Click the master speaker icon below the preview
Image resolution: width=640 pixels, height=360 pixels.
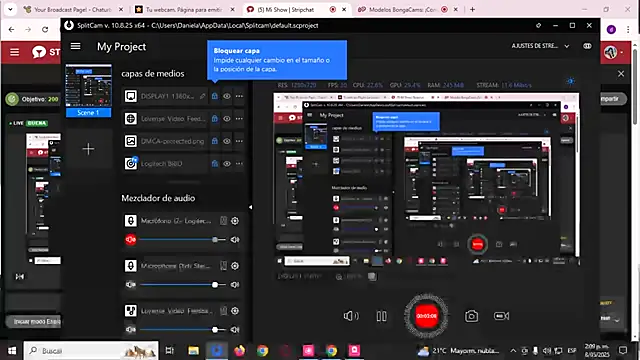pos(351,316)
